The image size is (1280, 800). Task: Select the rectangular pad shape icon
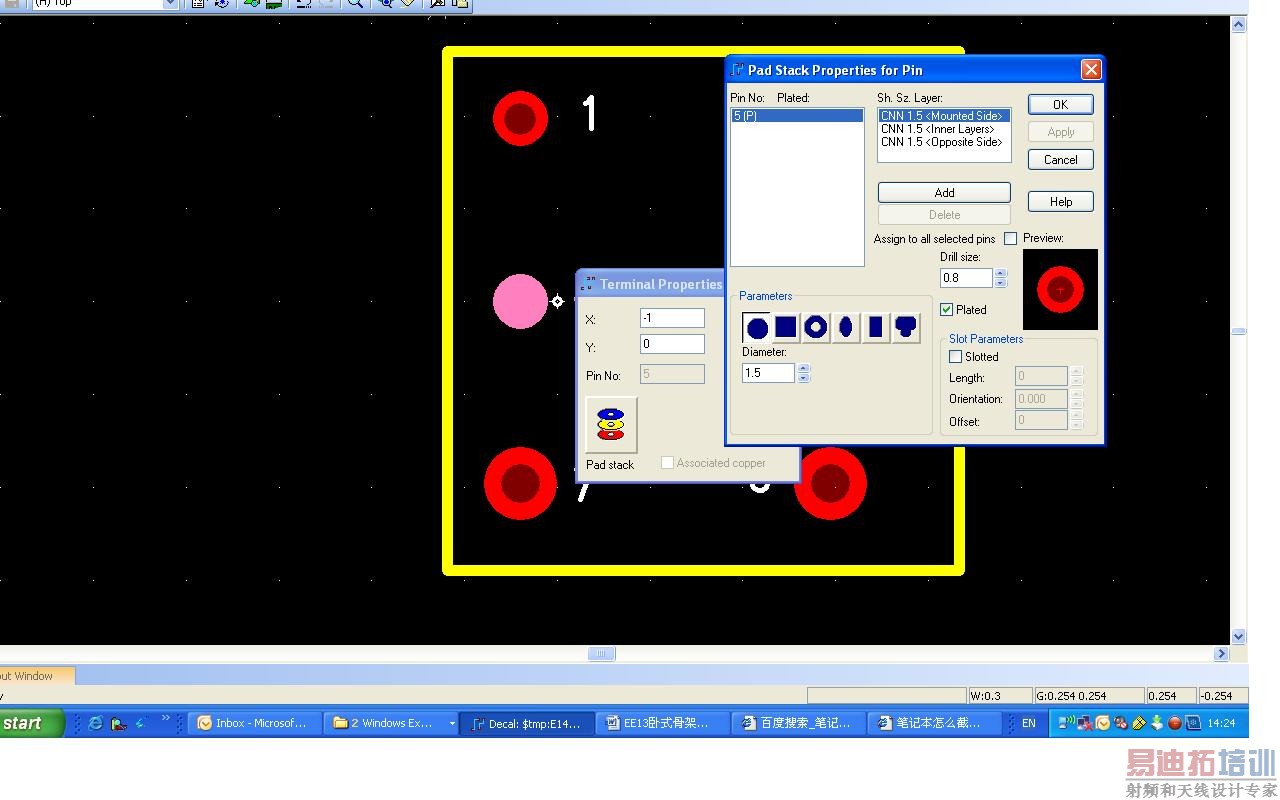click(x=876, y=327)
